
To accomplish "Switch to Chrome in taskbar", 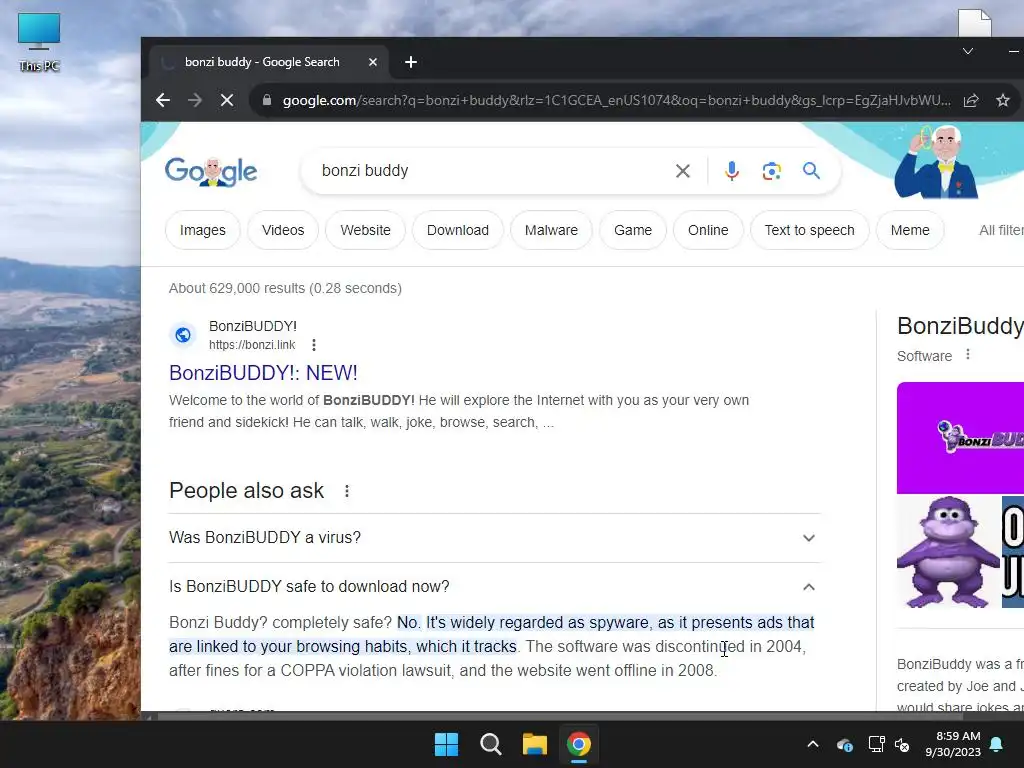I will pos(579,744).
